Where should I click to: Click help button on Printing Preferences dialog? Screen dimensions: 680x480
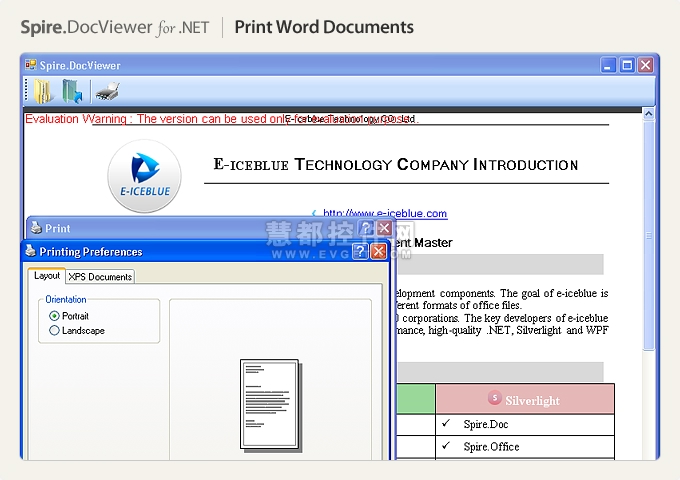(x=360, y=251)
